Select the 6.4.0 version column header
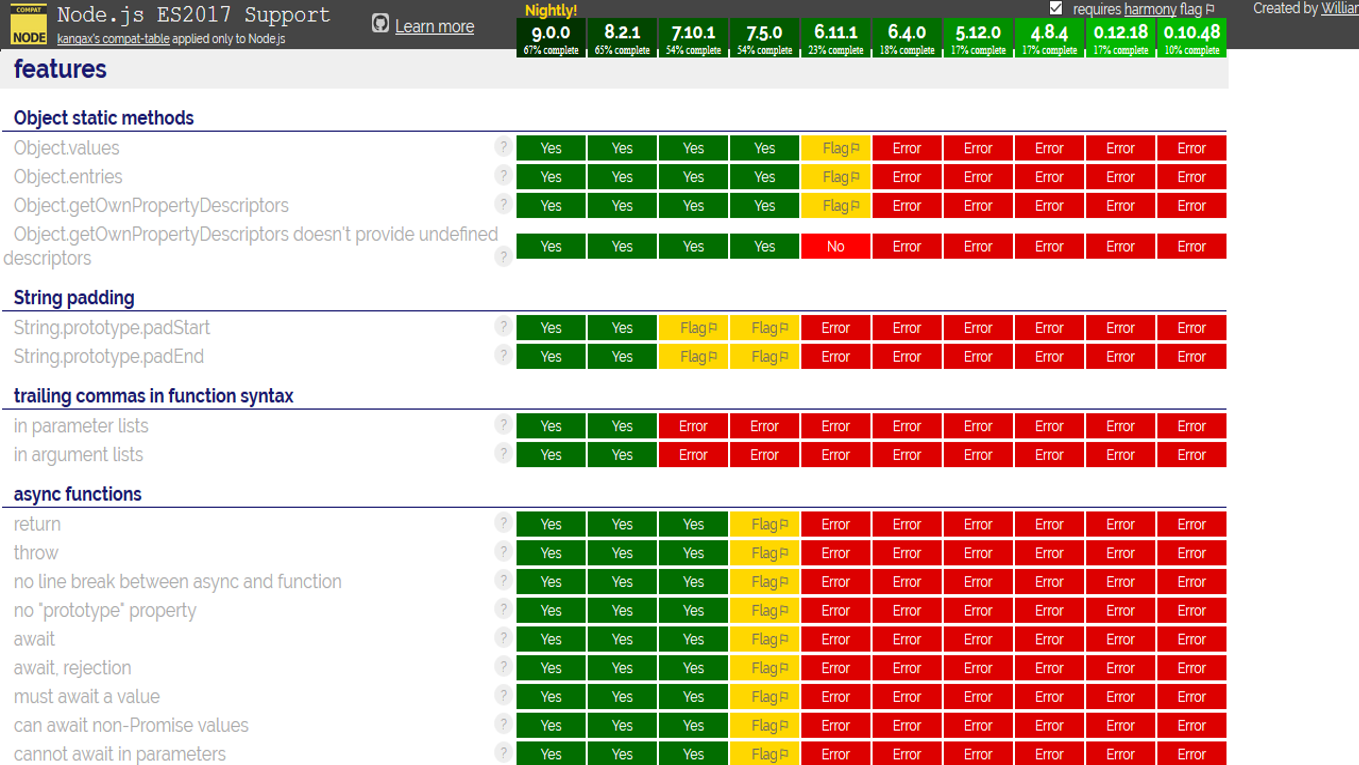Image resolution: width=1359 pixels, height=765 pixels. 907,38
